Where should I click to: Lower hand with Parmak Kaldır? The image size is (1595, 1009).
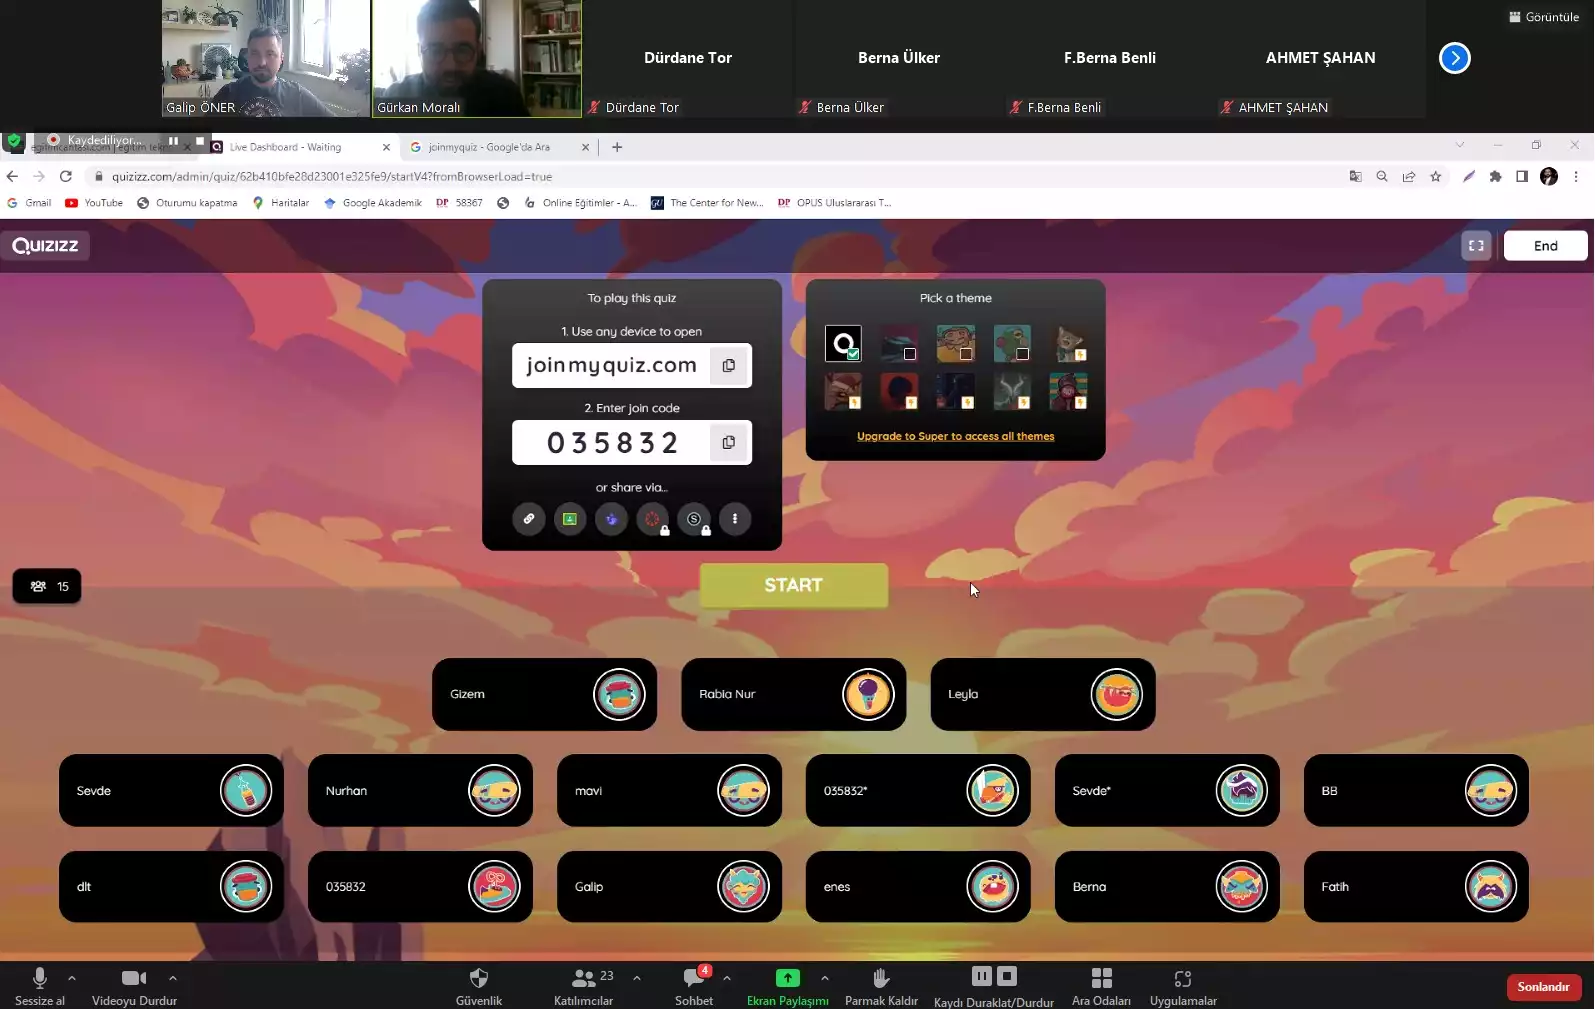tap(881, 986)
